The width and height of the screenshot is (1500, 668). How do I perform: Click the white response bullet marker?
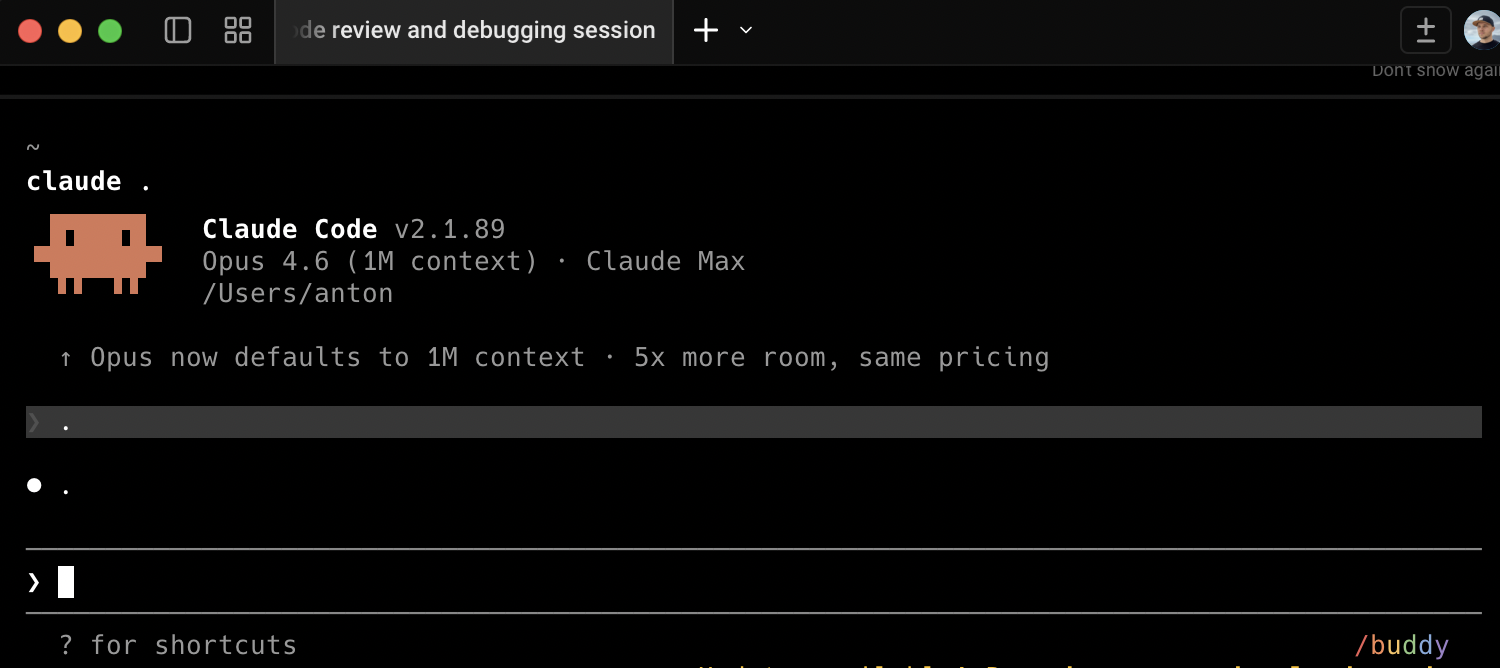34,486
